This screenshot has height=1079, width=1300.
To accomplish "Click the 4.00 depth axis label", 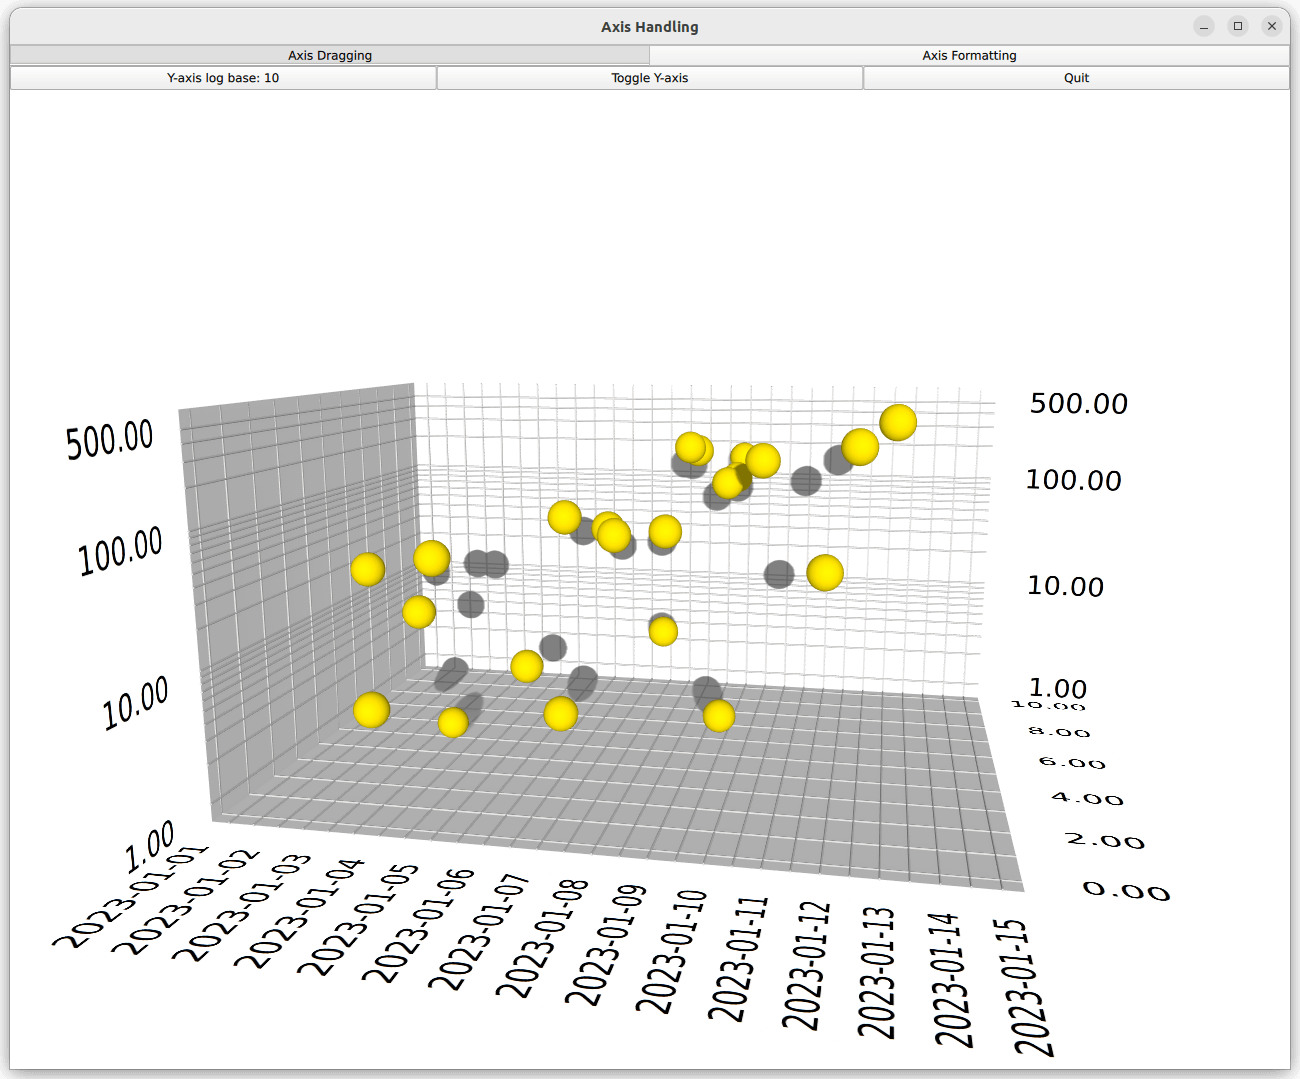I will coord(1087,798).
